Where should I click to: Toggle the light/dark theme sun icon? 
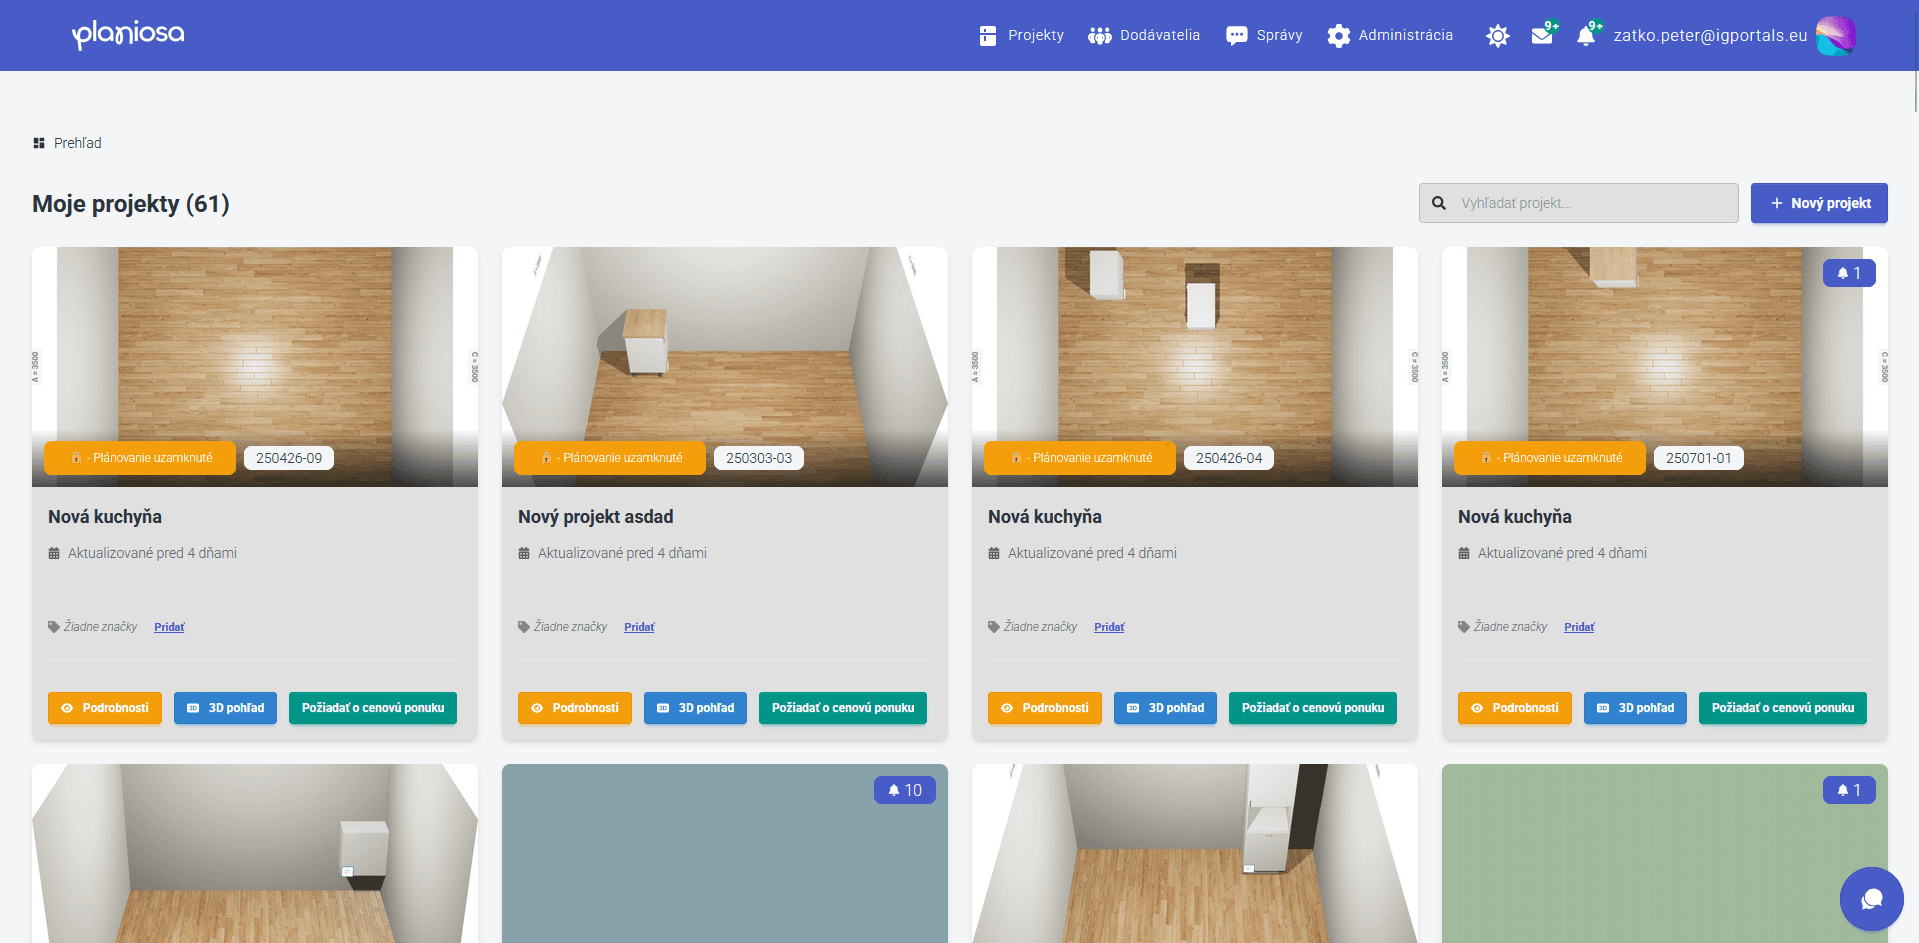tap(1497, 36)
